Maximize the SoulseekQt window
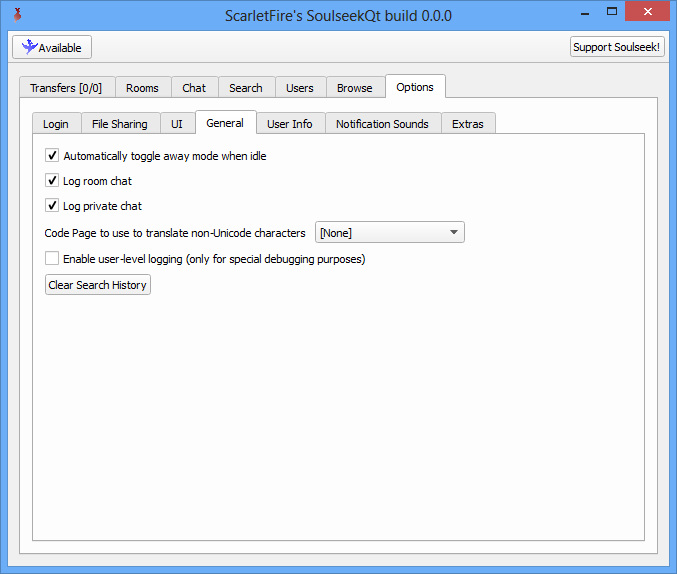 coord(612,12)
